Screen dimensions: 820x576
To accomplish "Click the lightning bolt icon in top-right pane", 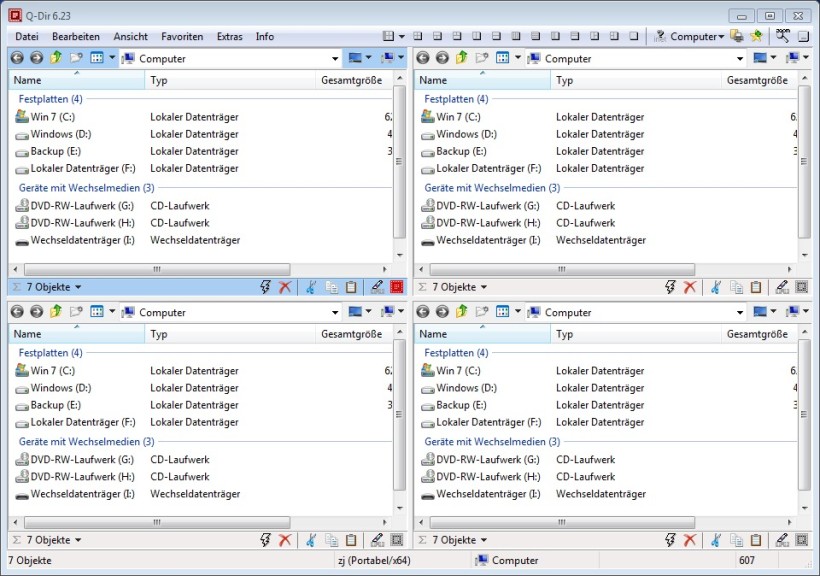I will pyautogui.click(x=670, y=287).
